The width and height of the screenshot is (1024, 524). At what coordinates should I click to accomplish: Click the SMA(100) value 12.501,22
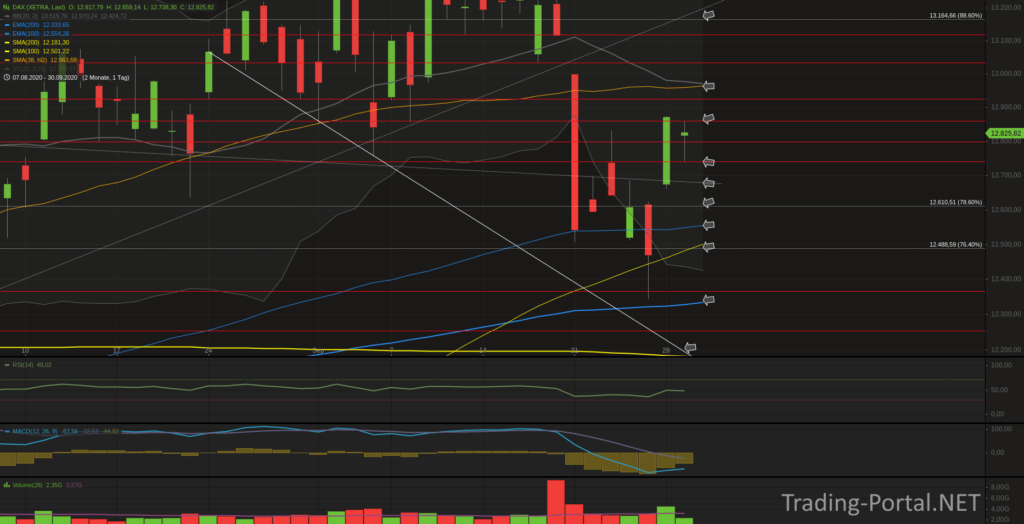point(56,51)
